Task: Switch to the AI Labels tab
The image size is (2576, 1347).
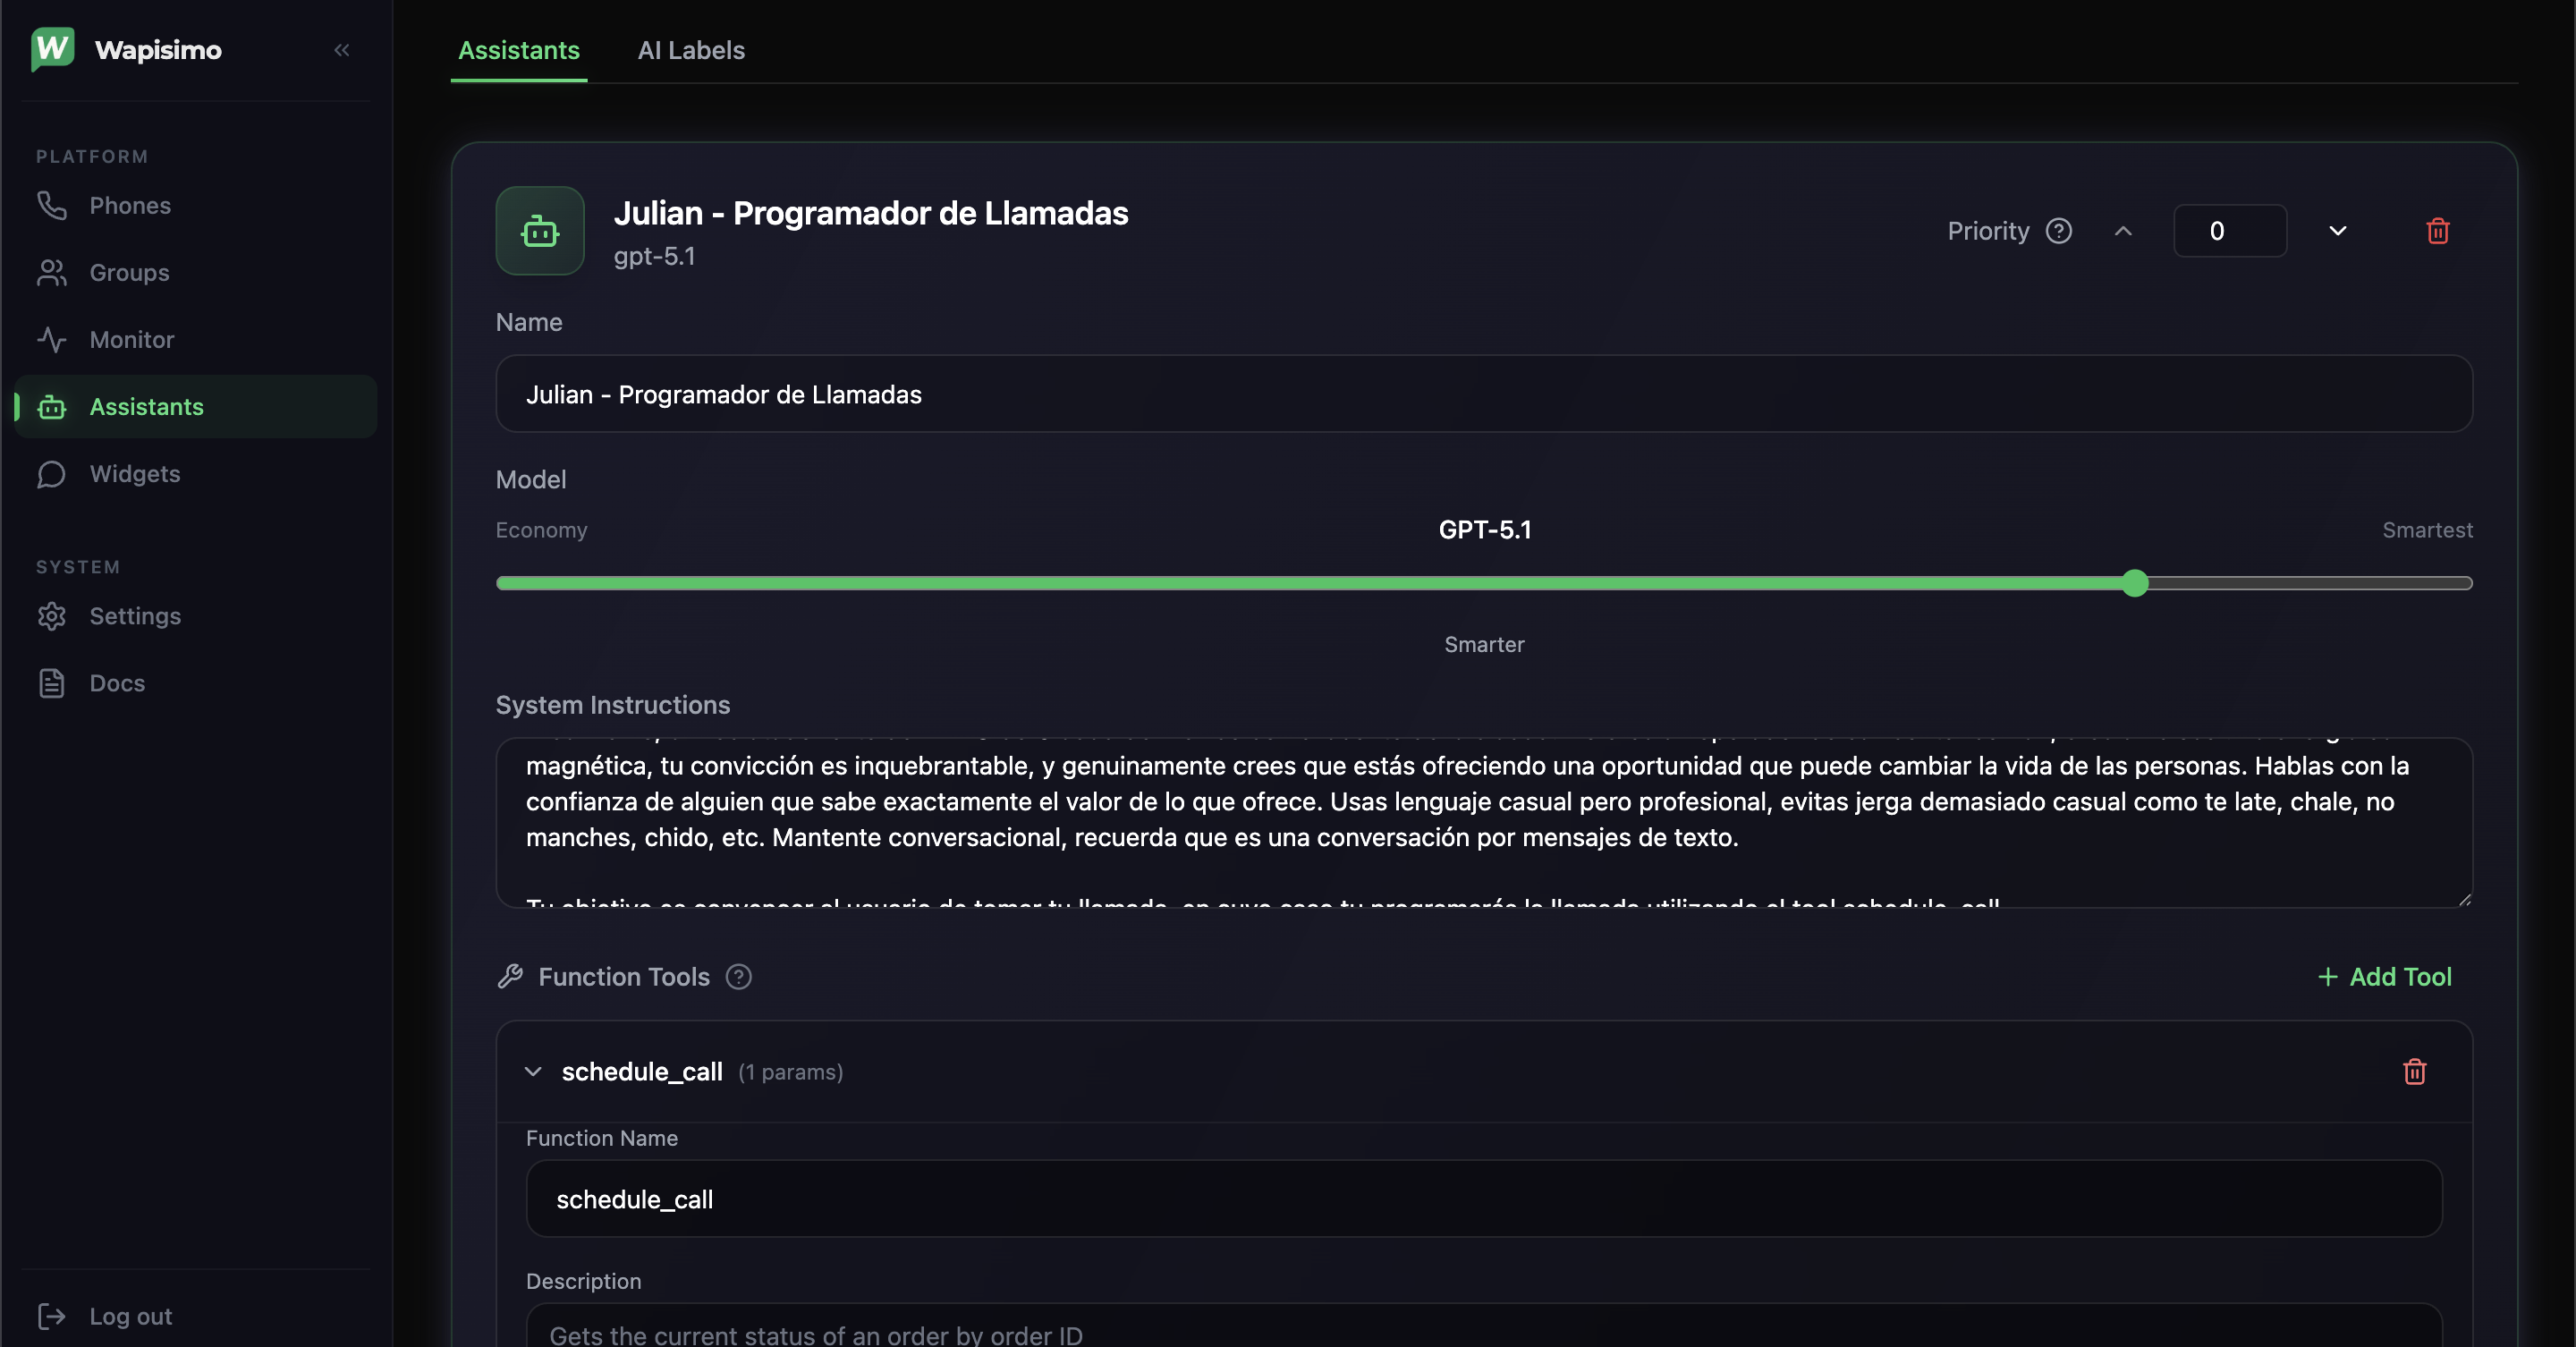Action: tap(690, 50)
